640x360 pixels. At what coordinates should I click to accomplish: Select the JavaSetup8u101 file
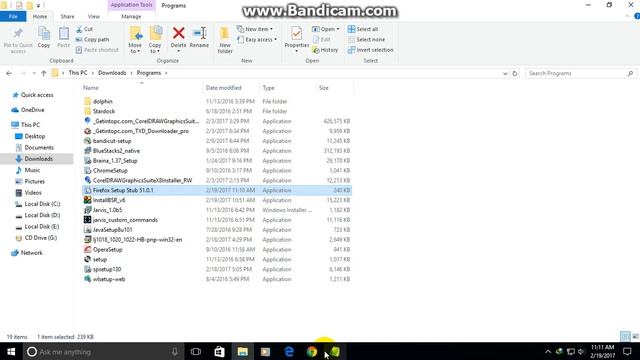coord(112,230)
